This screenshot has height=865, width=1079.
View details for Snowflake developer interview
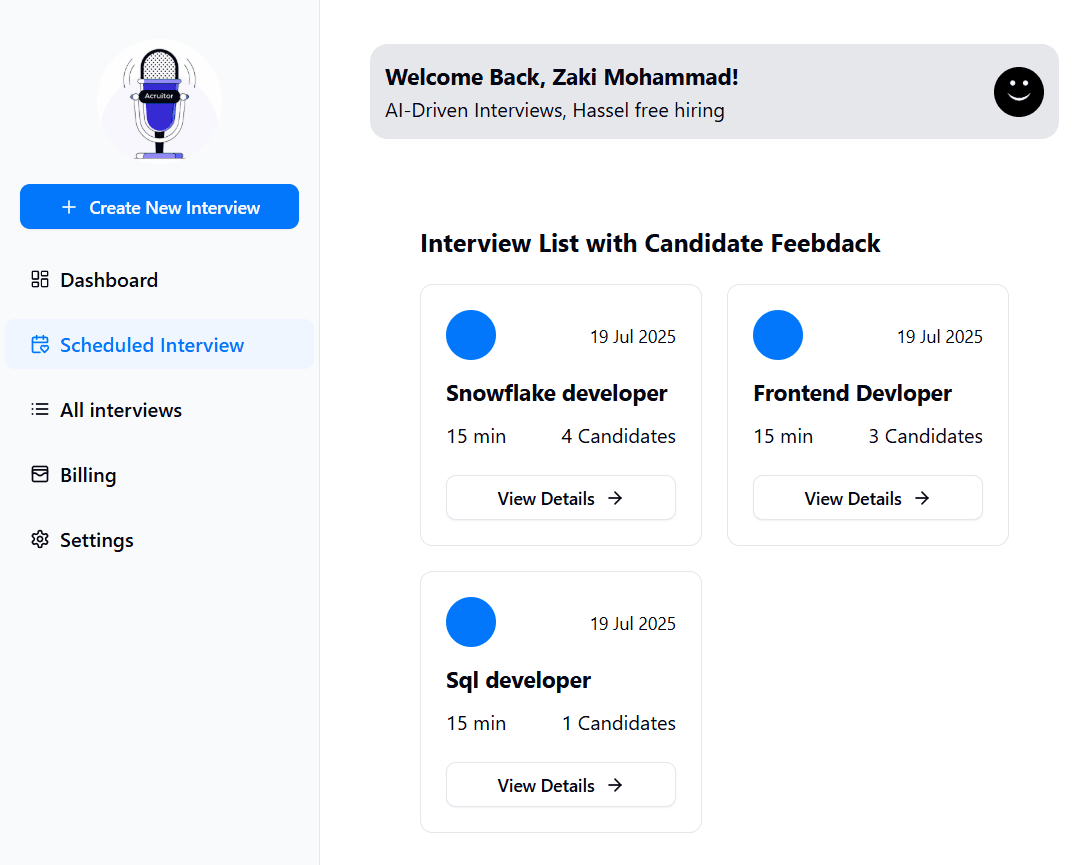tap(561, 498)
